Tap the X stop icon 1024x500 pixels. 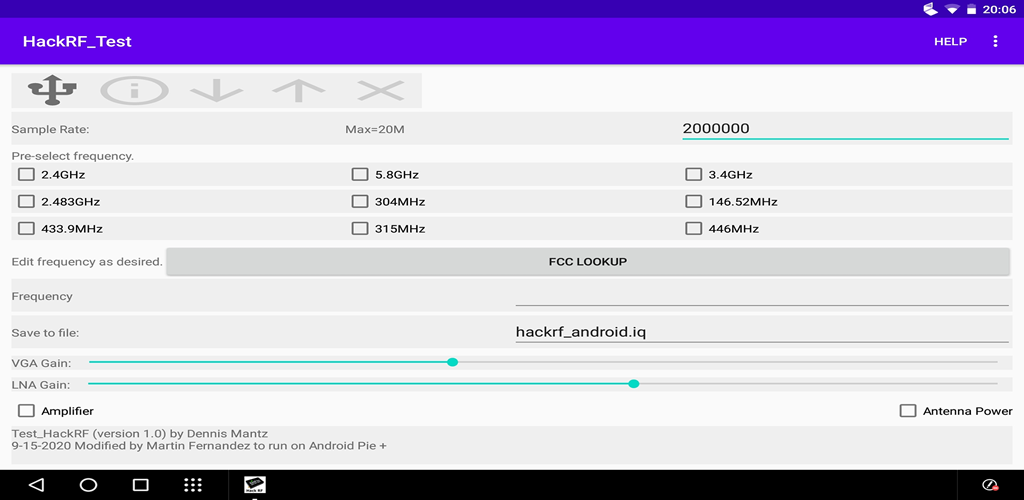(x=381, y=91)
